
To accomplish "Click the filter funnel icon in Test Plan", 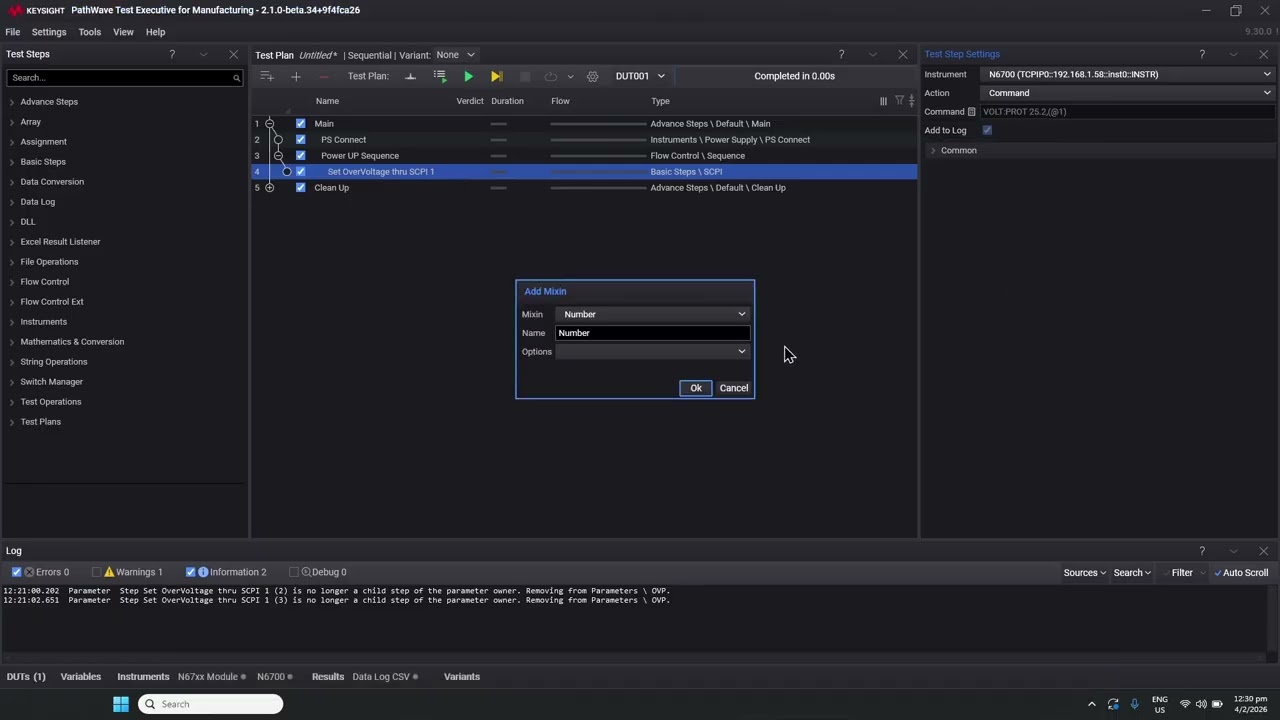I will [899, 101].
